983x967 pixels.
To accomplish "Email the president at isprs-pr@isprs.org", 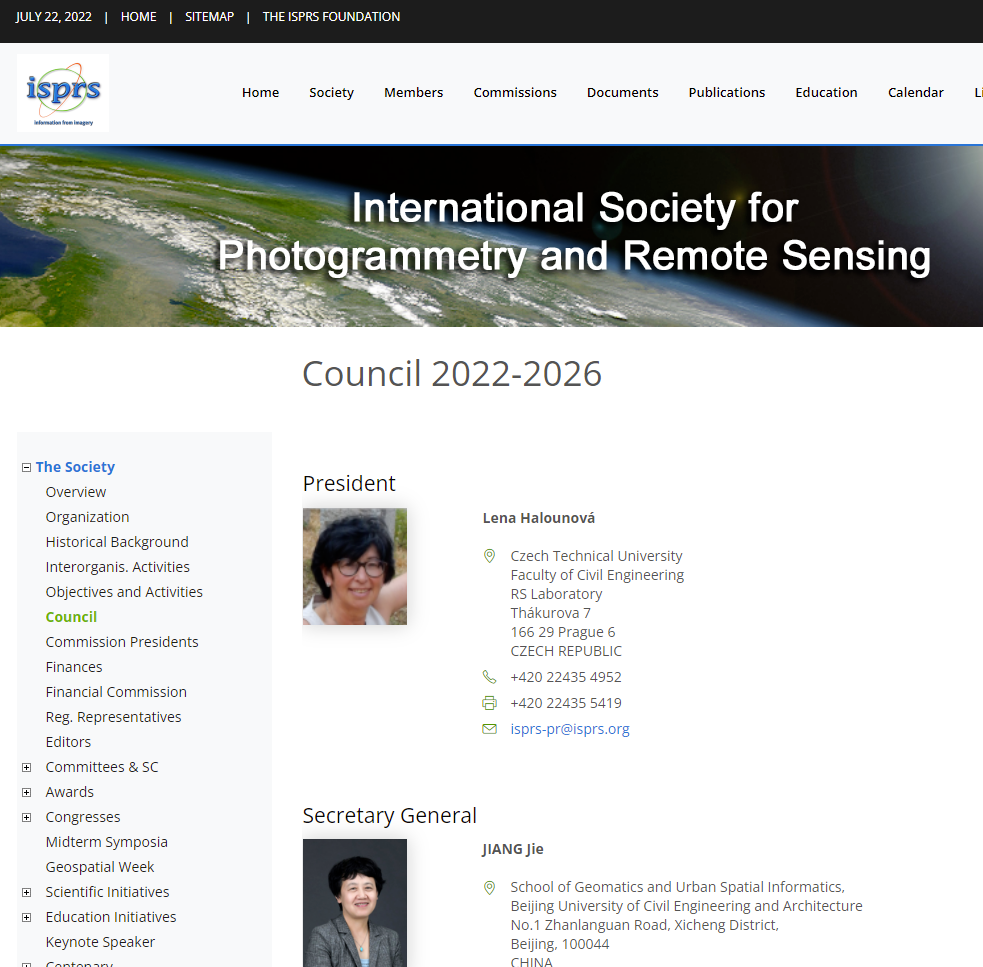I will [570, 729].
